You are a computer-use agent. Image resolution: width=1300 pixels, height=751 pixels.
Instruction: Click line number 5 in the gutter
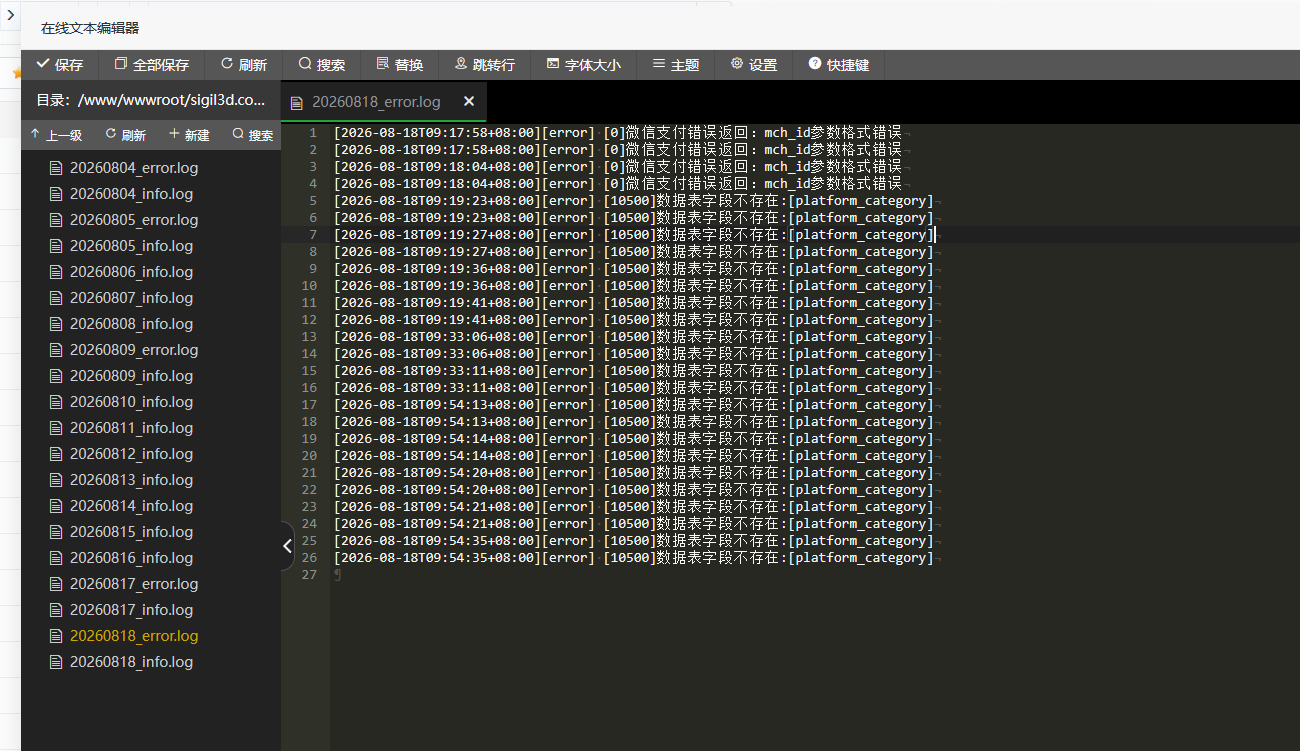(313, 201)
